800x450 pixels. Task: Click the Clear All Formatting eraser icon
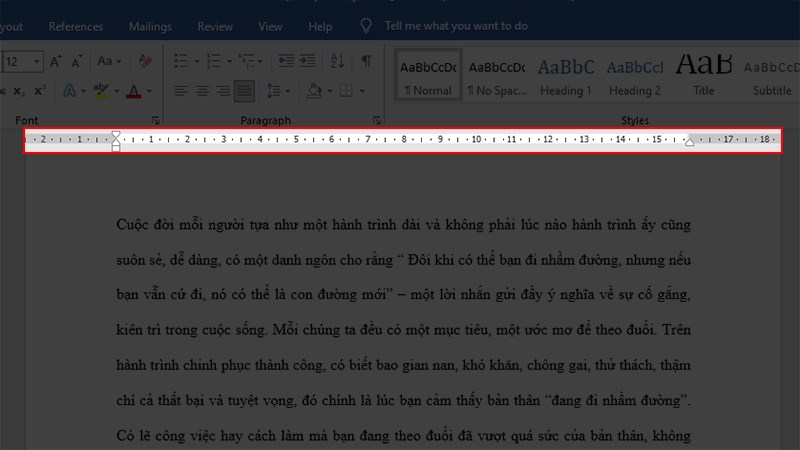[145, 62]
